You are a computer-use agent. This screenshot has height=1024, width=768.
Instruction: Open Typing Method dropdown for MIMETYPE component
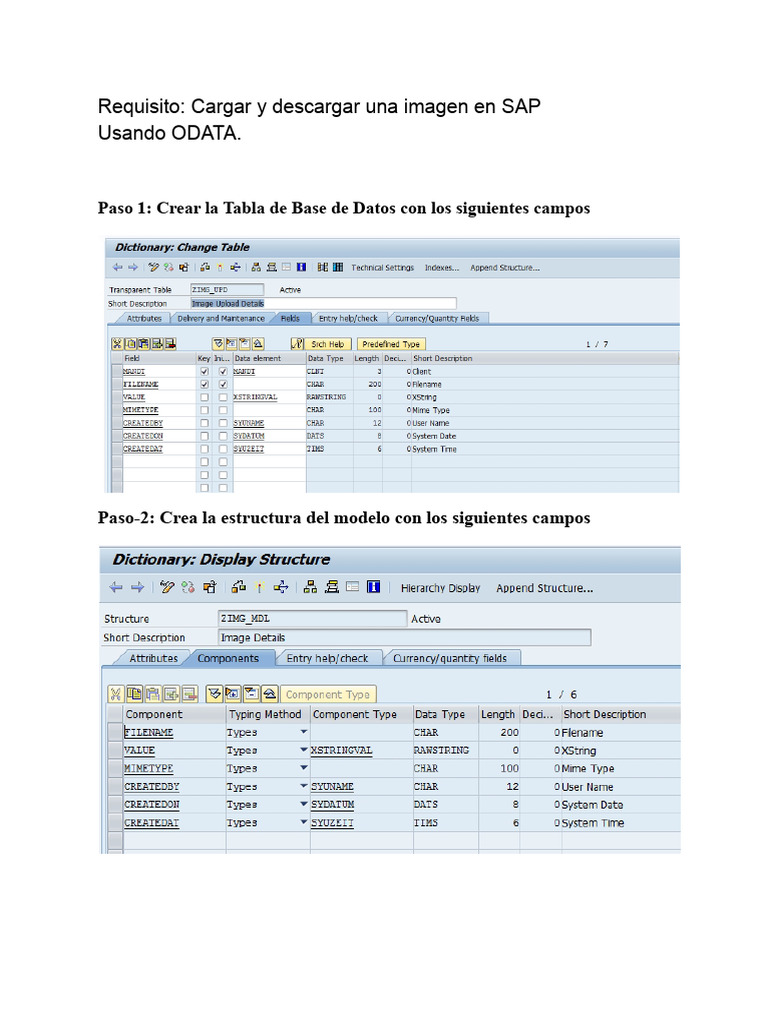coord(303,768)
